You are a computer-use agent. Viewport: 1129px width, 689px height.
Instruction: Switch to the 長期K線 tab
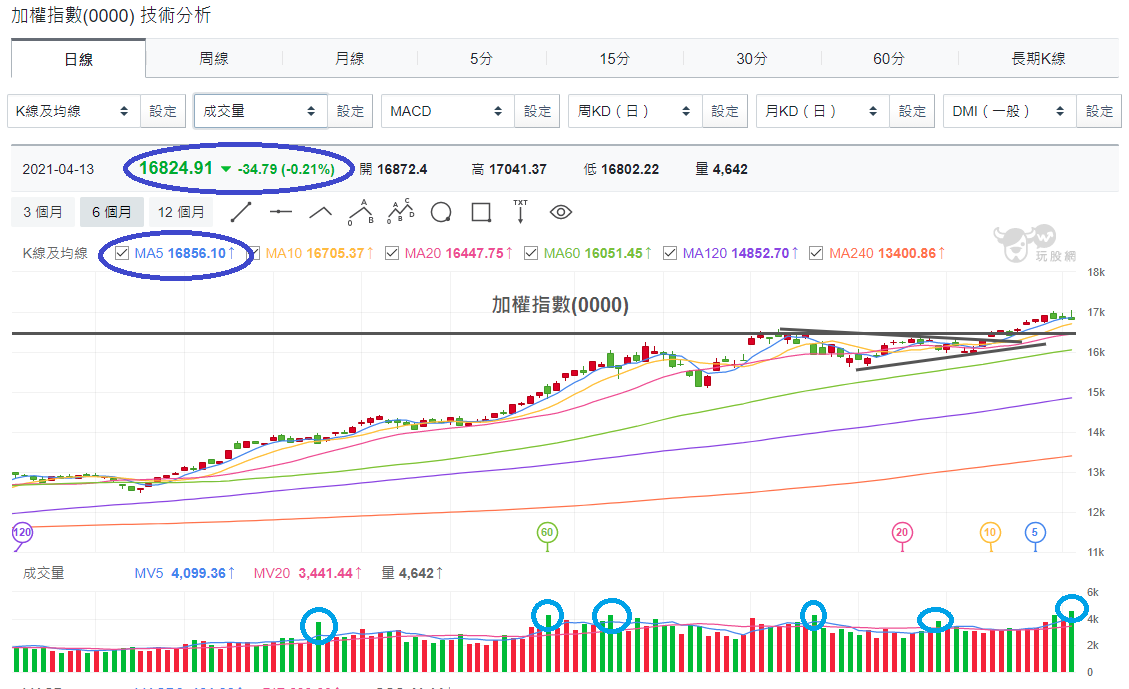tap(1038, 58)
